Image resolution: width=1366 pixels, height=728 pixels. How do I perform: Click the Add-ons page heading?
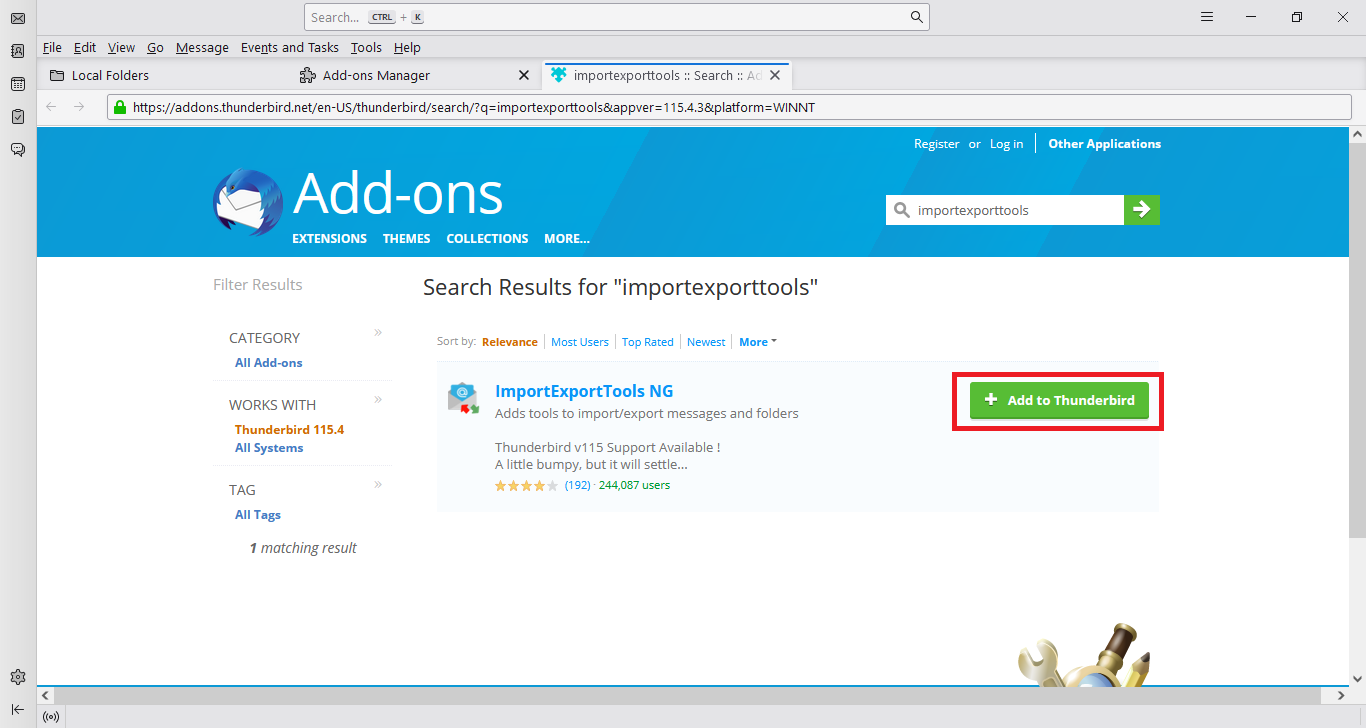[398, 193]
